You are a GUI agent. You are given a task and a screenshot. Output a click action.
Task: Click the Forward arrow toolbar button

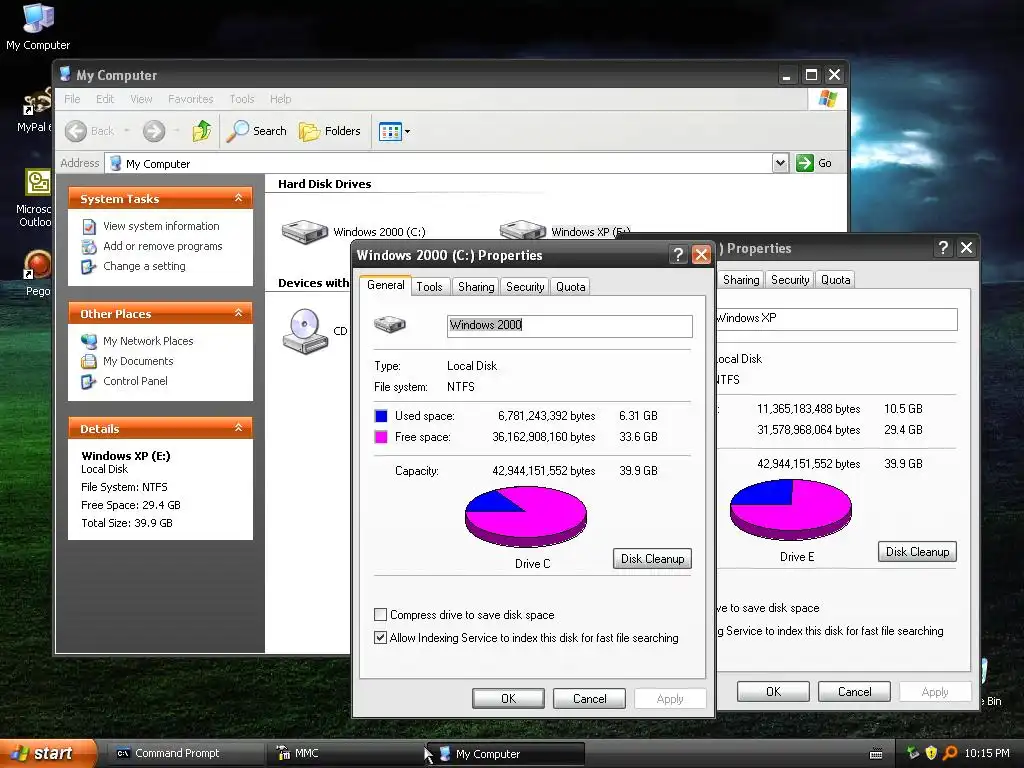(154, 131)
